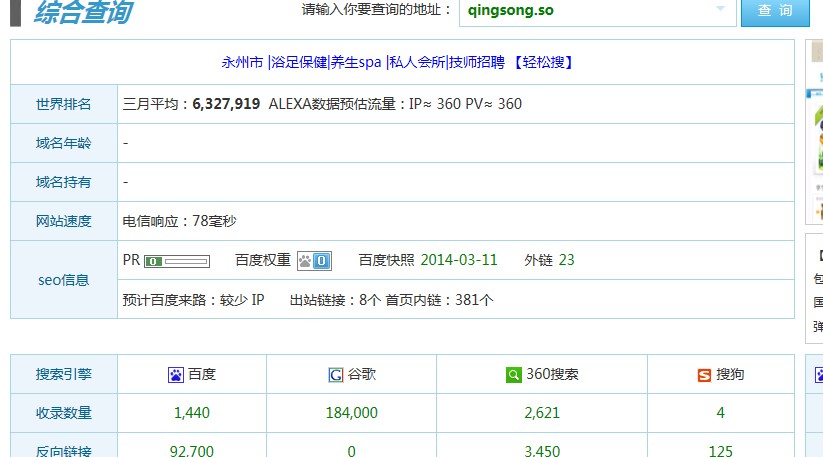Viewport: 823px width, 457px height.
Task: Click the 外链 count 23
Action: pyautogui.click(x=567, y=260)
